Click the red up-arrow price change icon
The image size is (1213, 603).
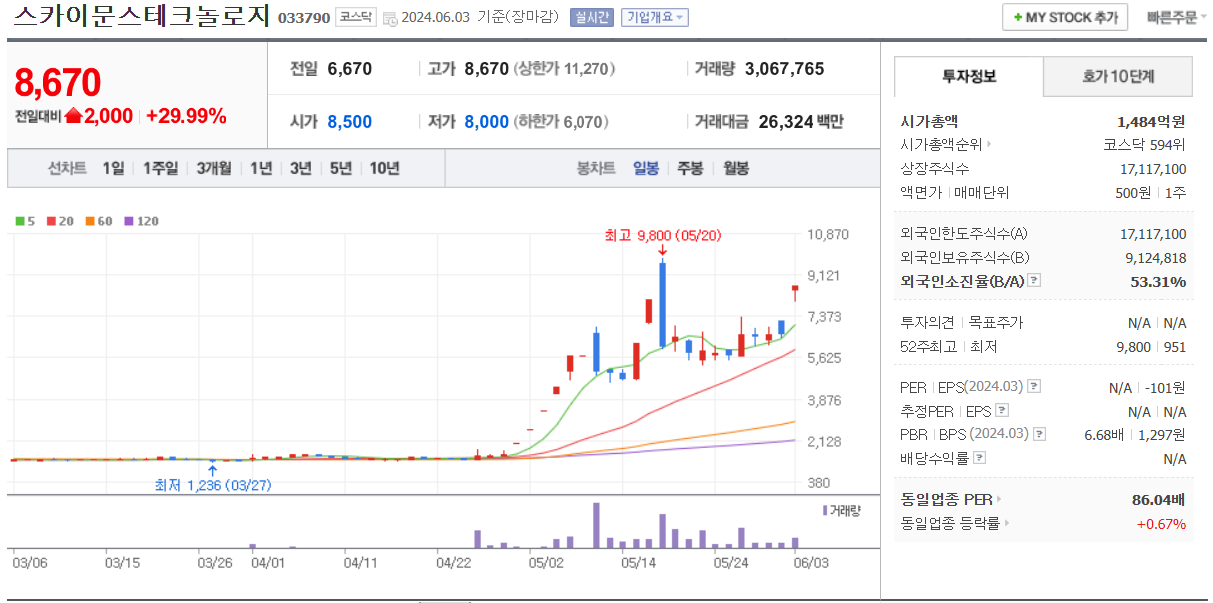pos(73,116)
